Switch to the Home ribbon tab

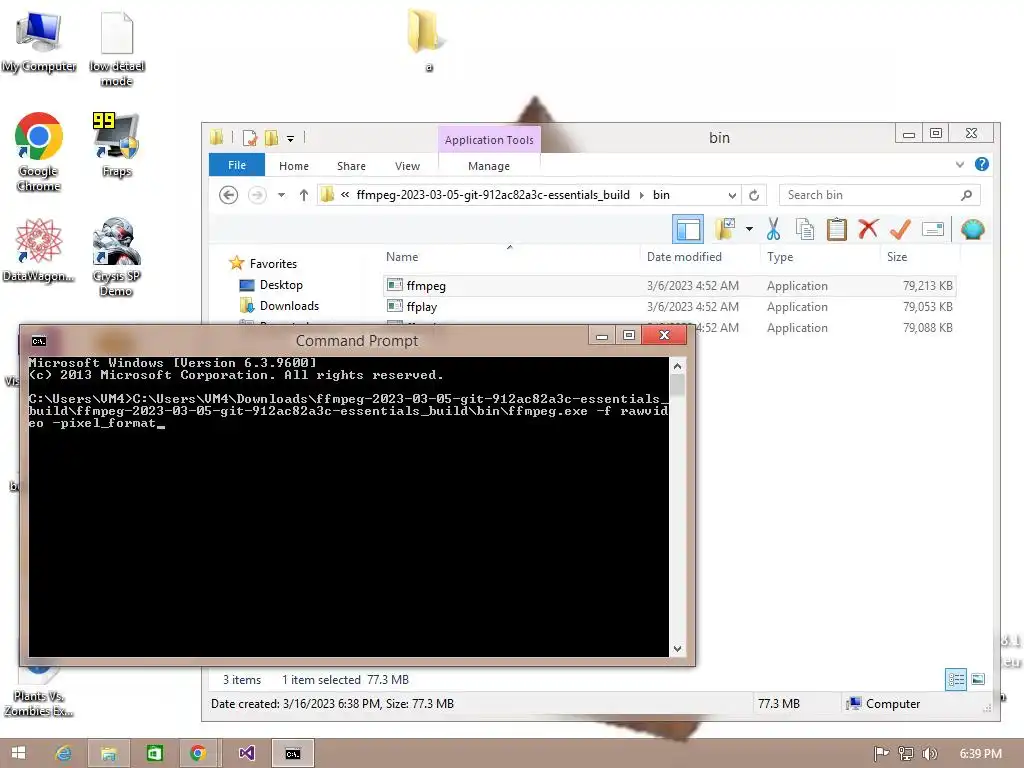(294, 166)
